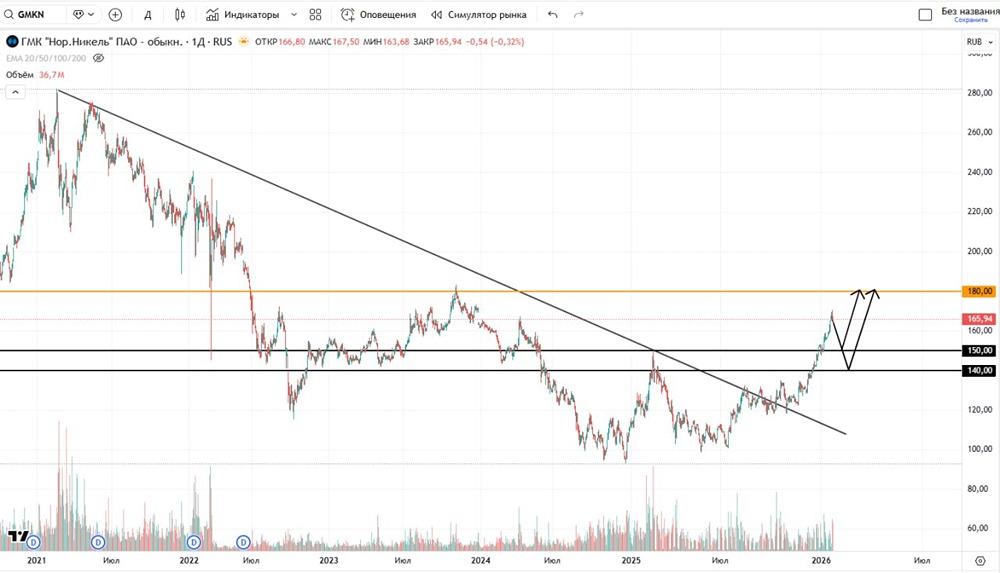Click the 165,94 current price label
Viewport: 1000px width, 573px height.
click(980, 318)
